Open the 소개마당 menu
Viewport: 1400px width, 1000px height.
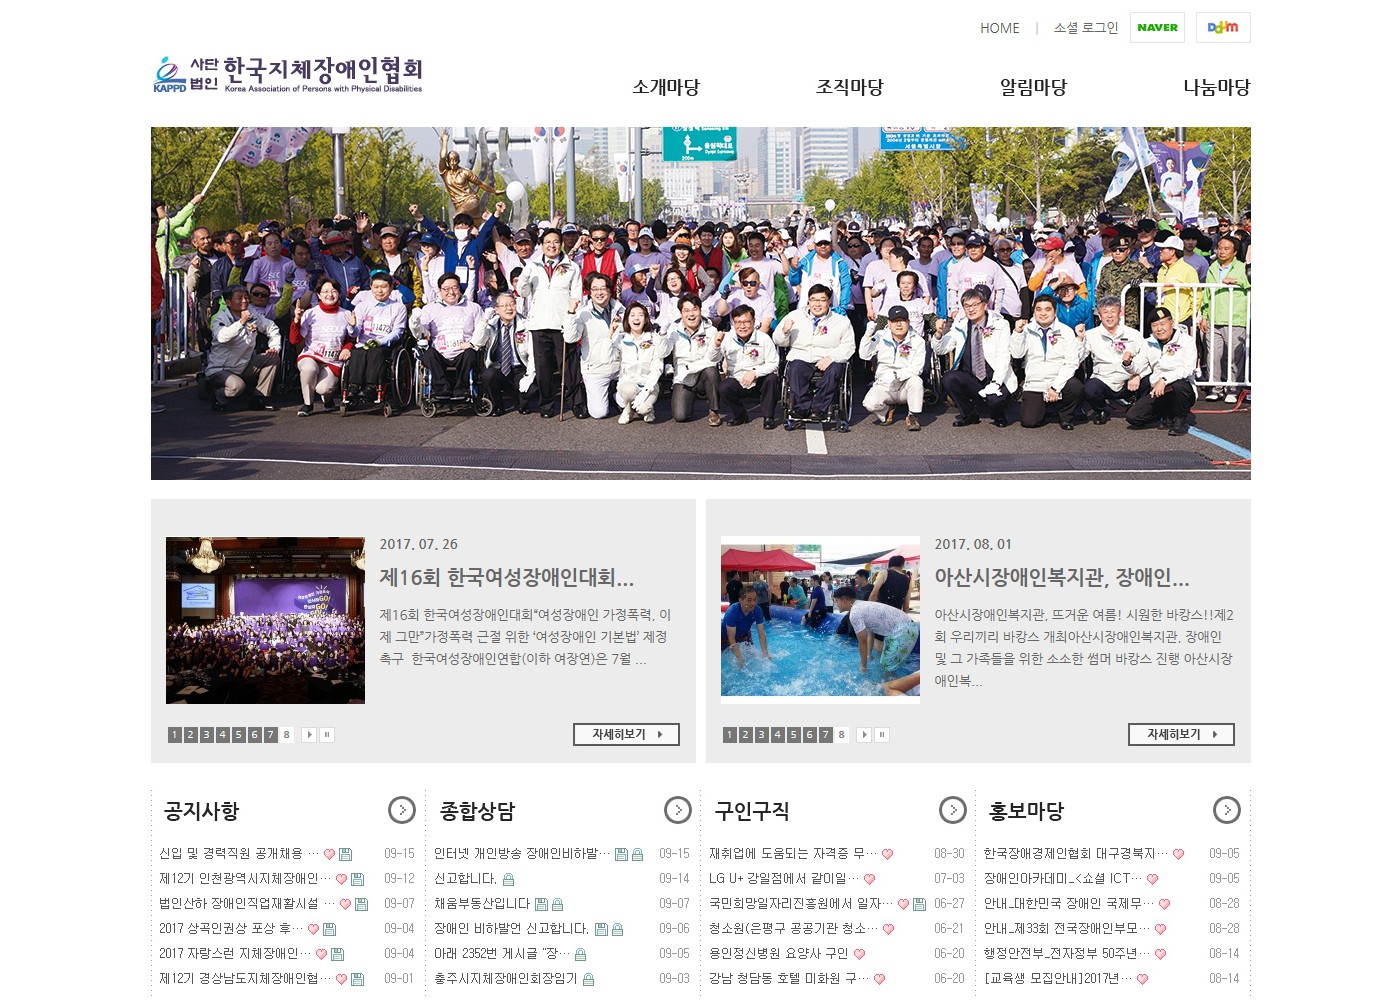665,87
